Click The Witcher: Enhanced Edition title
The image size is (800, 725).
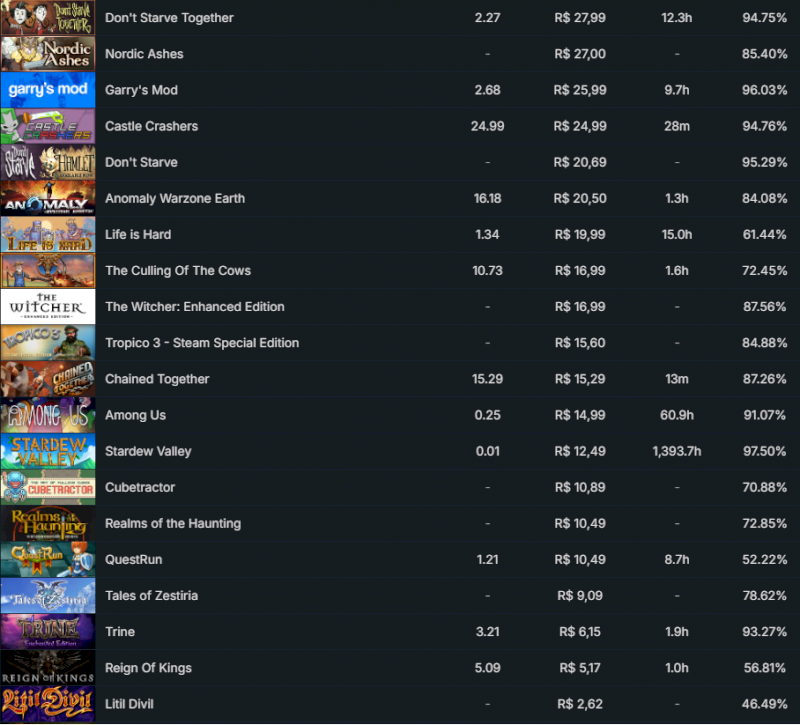coord(195,307)
